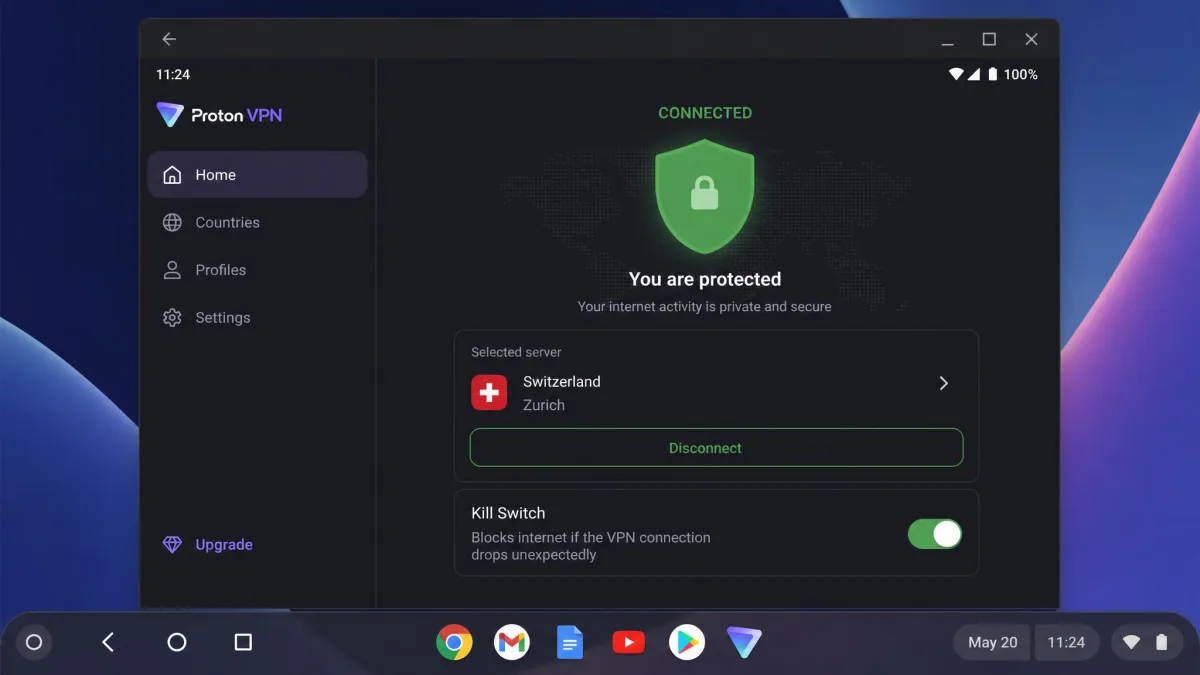Click the Wi-Fi icon in system tray

1131,642
